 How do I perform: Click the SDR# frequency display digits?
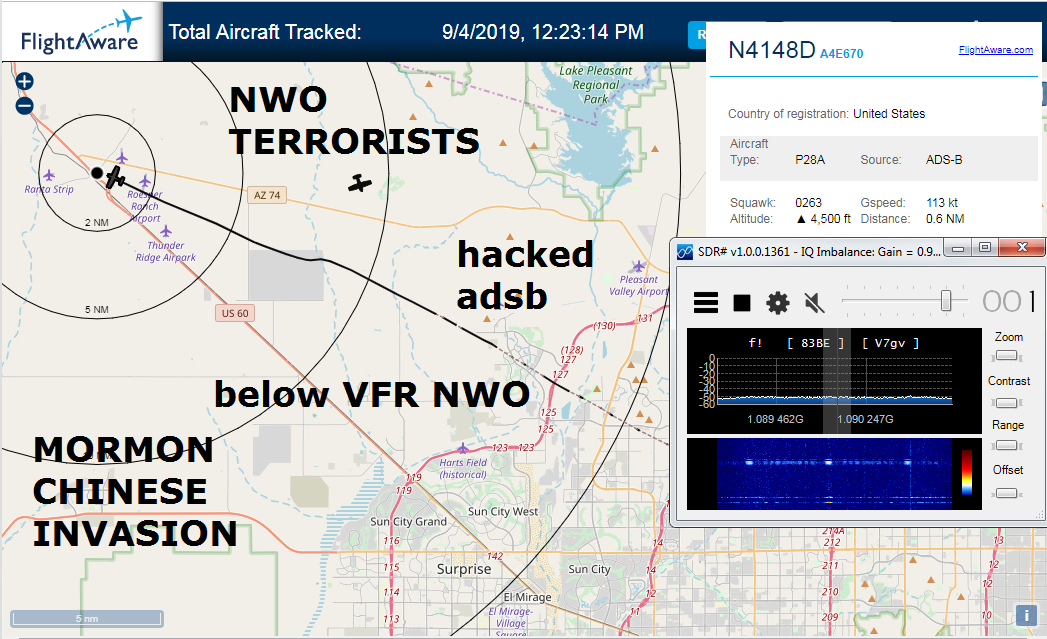coord(1008,302)
